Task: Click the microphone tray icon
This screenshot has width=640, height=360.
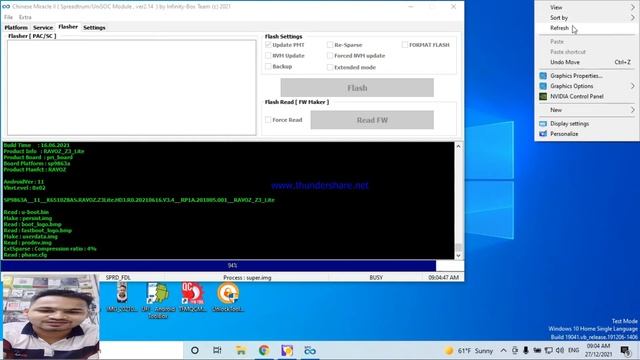Action: pyautogui.click(x=526, y=351)
